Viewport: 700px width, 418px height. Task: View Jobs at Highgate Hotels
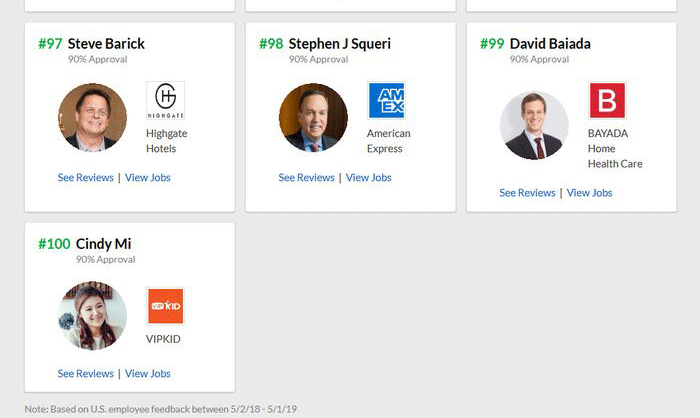pyautogui.click(x=148, y=178)
